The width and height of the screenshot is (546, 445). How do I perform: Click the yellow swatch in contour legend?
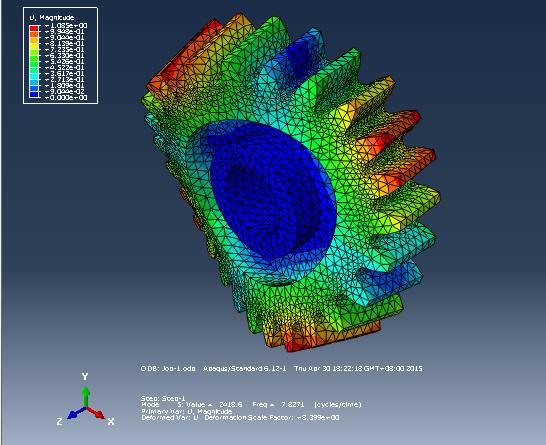(34, 46)
